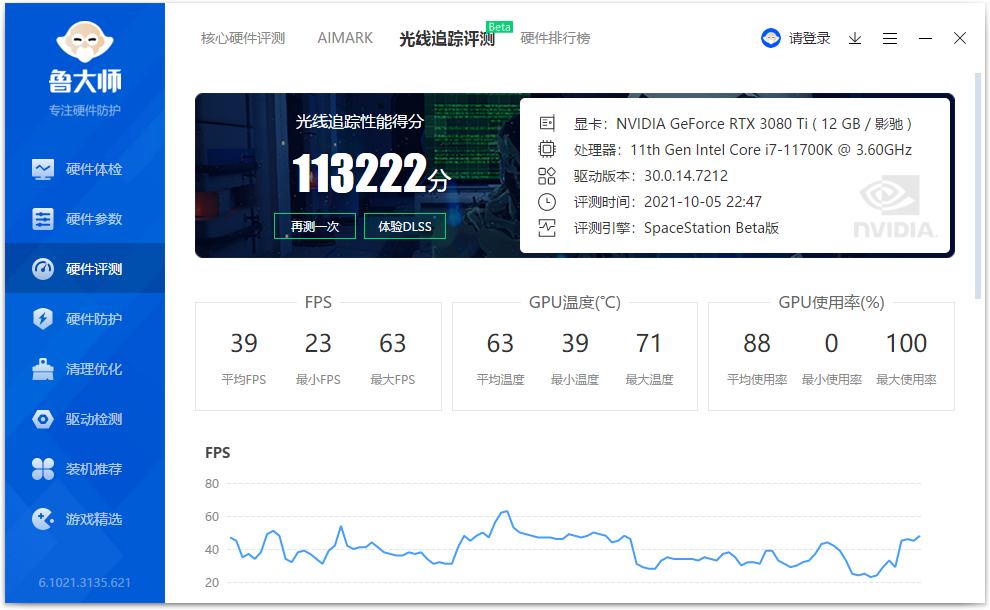Click 请登录 to sign in
990x610 pixels.
click(805, 38)
